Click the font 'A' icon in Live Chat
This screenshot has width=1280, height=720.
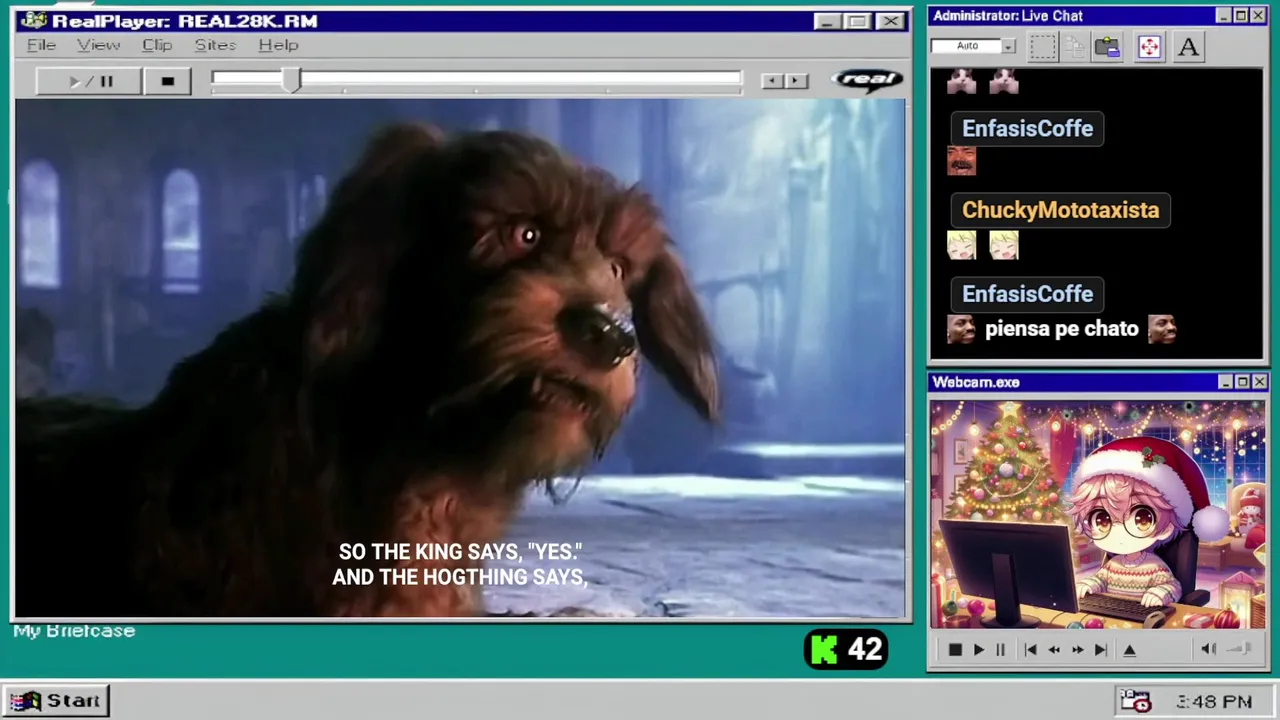(x=1188, y=46)
